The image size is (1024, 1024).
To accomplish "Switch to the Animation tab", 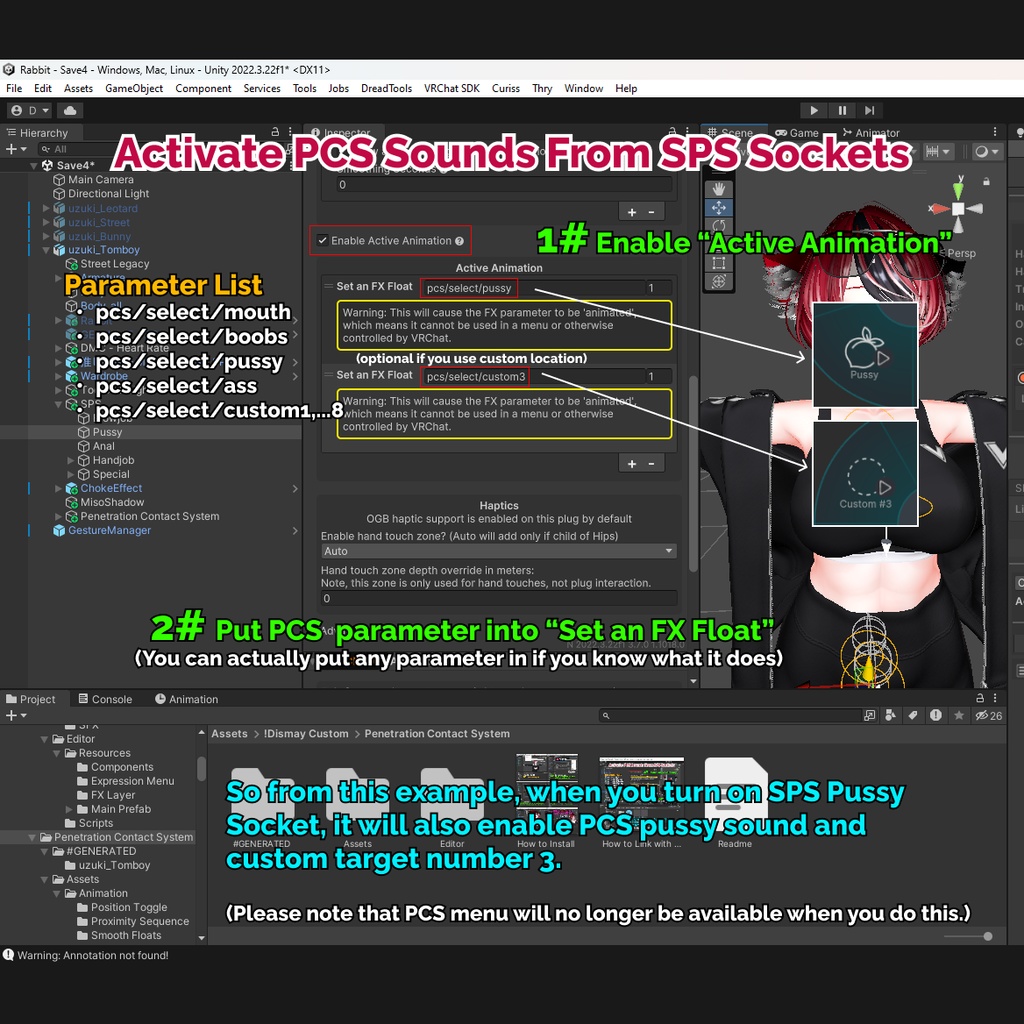I will [x=186, y=699].
